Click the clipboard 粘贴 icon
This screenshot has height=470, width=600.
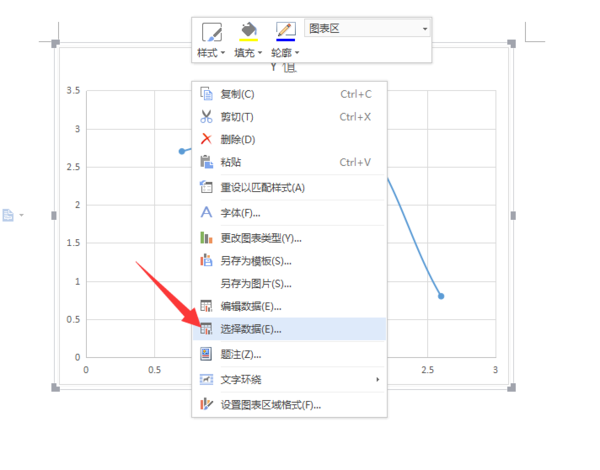[207, 162]
